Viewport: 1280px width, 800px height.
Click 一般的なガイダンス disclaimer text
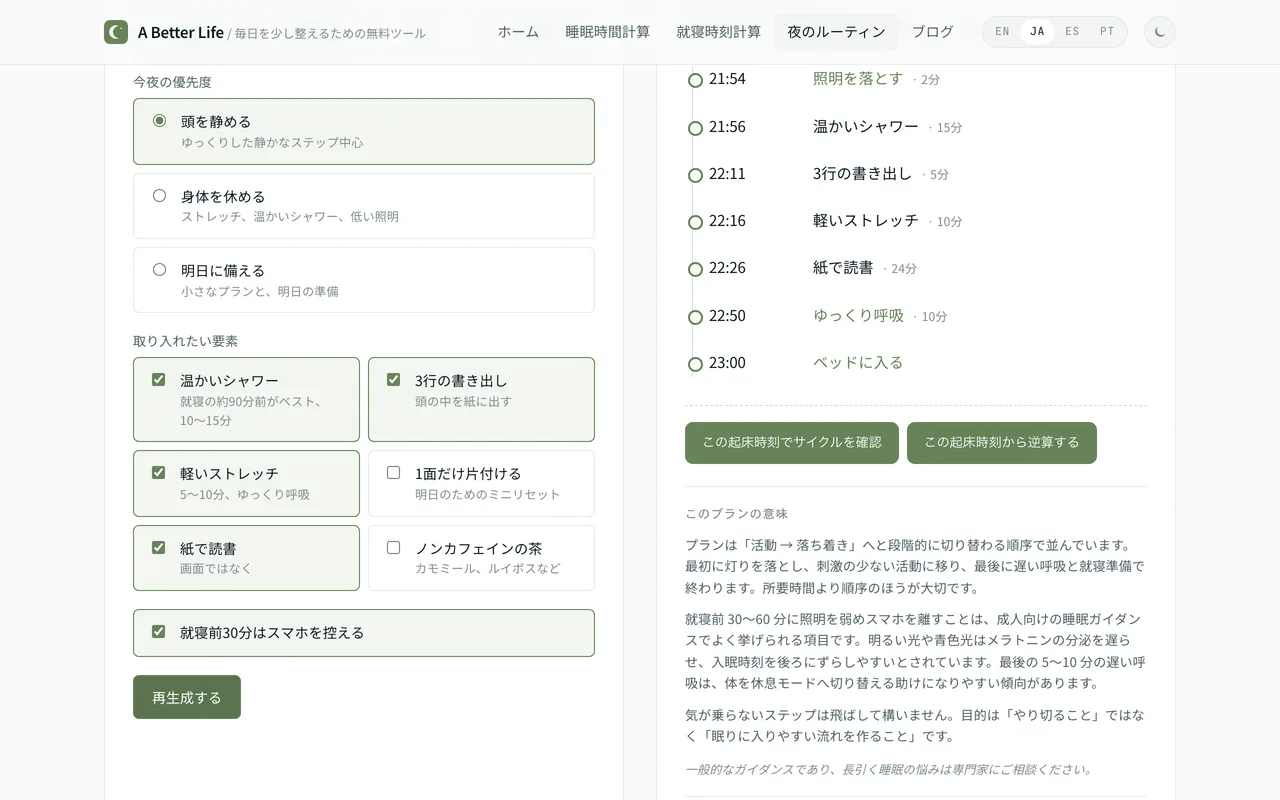(x=889, y=770)
